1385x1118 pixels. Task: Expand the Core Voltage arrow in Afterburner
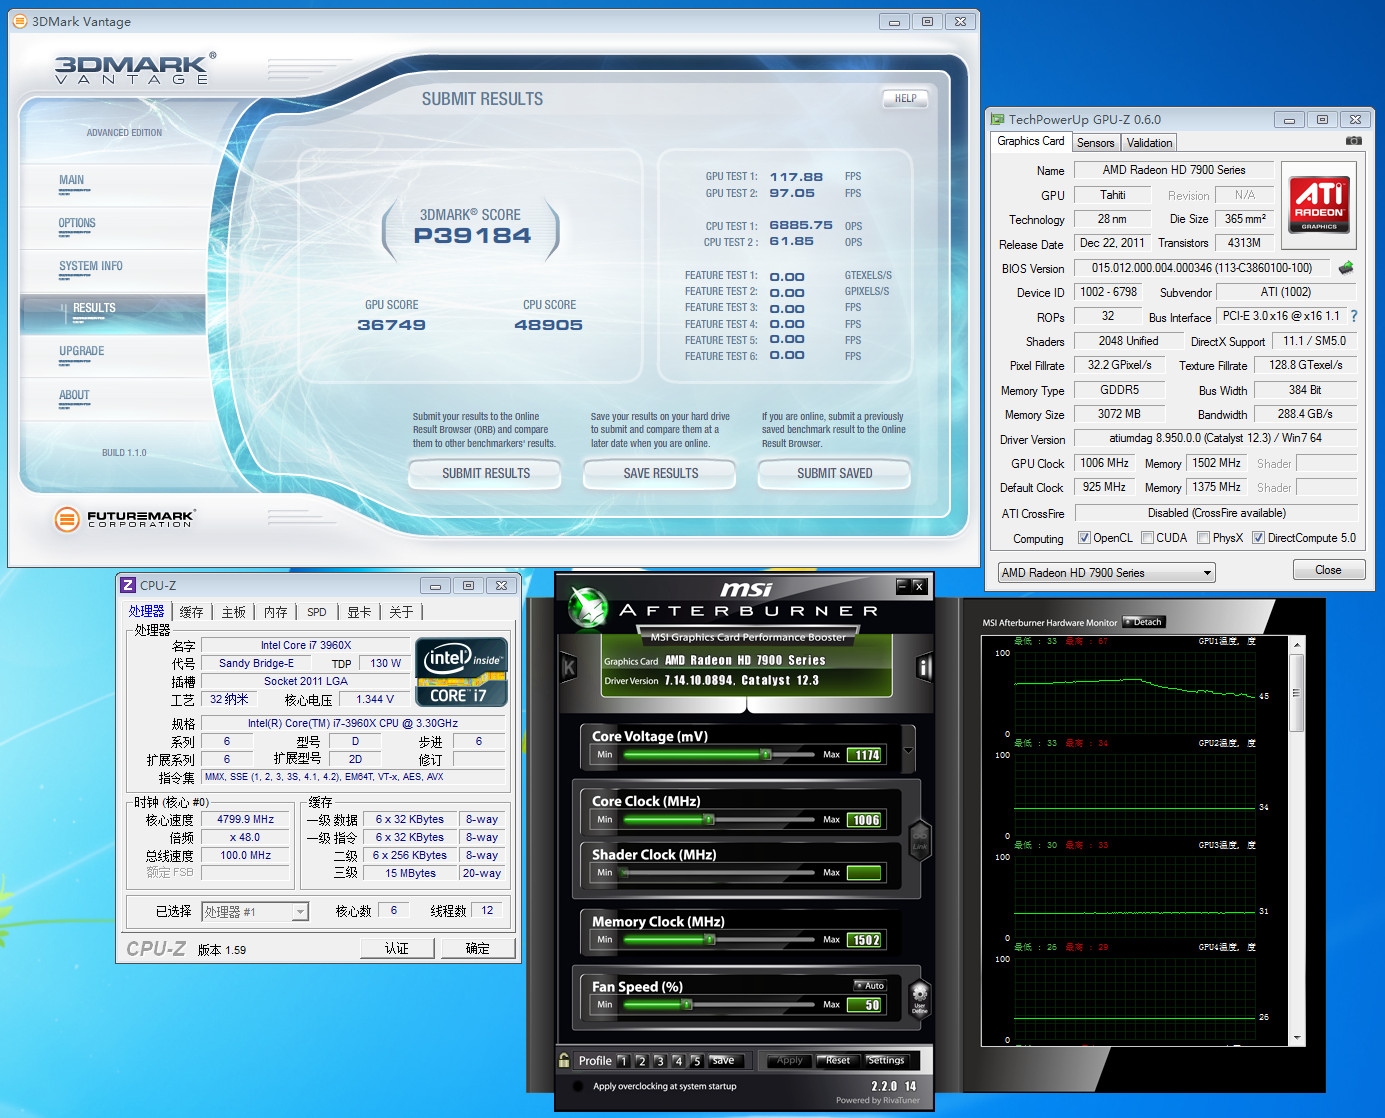[x=908, y=750]
